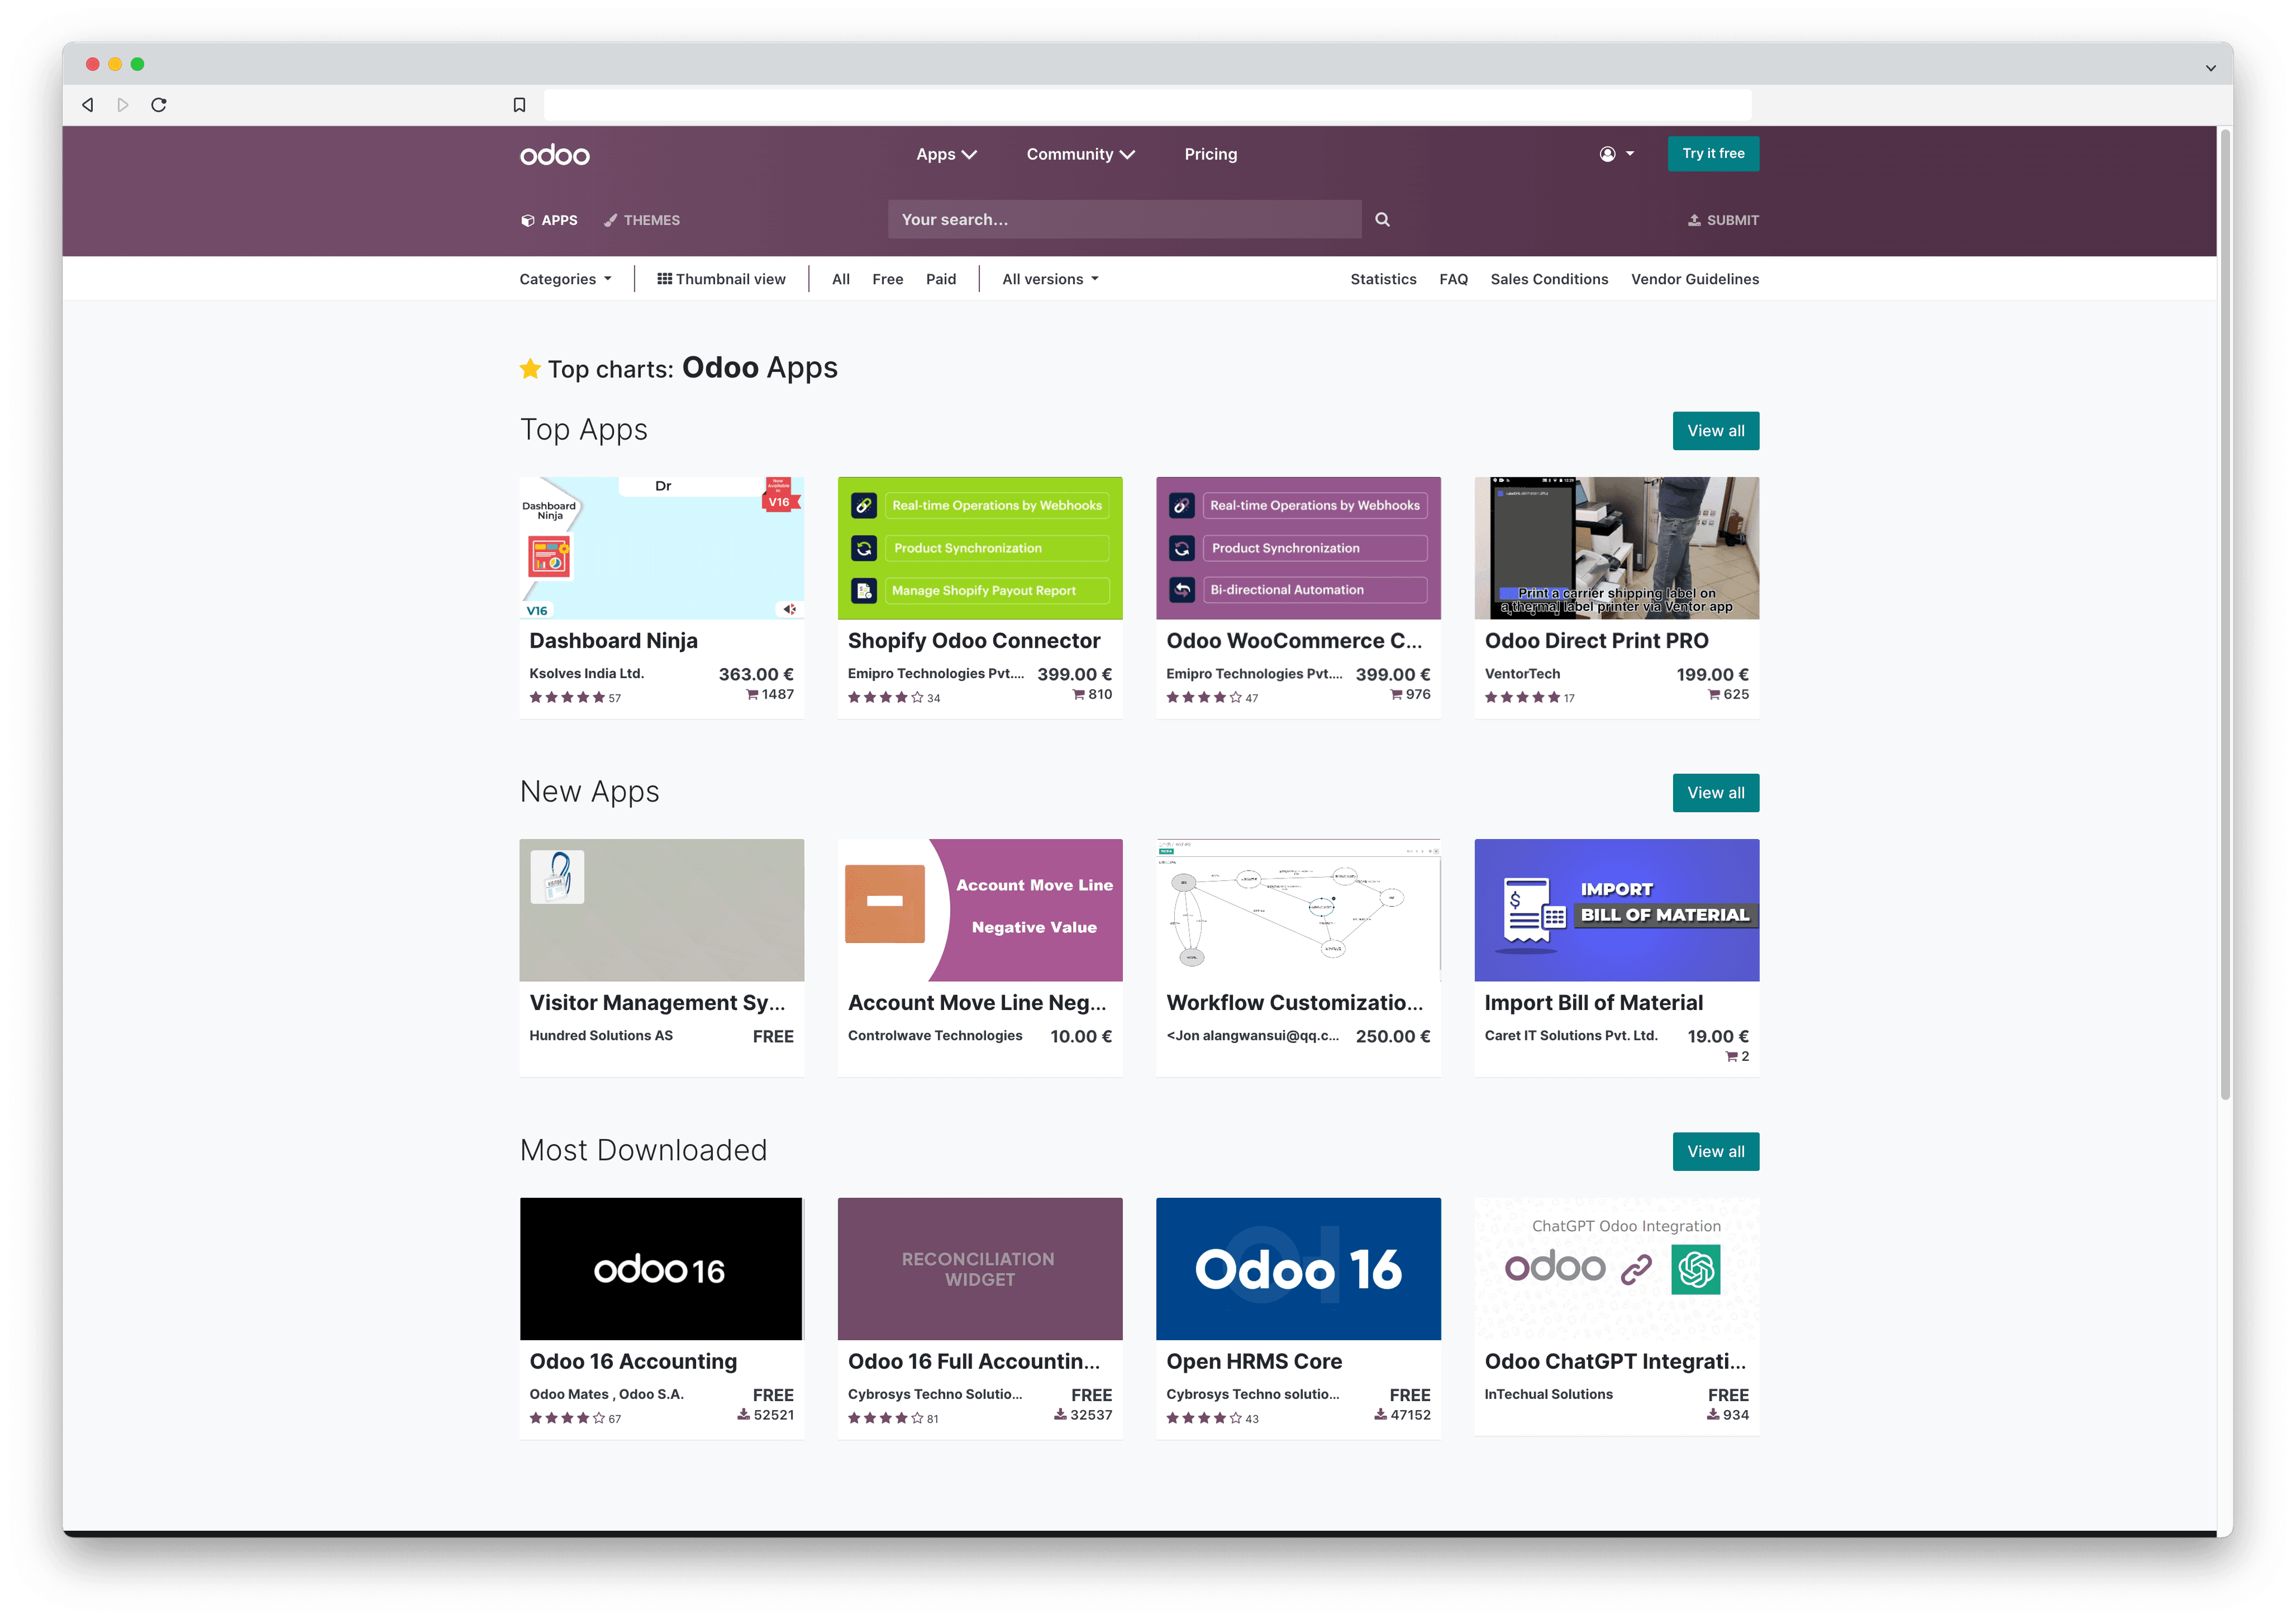Click Odoo Direct Print PRO title
This screenshot has width=2296, height=1620.
[x=1596, y=641]
